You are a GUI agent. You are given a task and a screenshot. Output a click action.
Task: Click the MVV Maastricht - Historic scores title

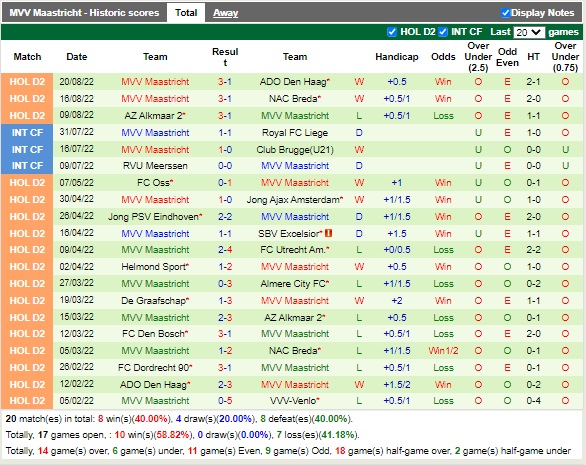point(84,13)
